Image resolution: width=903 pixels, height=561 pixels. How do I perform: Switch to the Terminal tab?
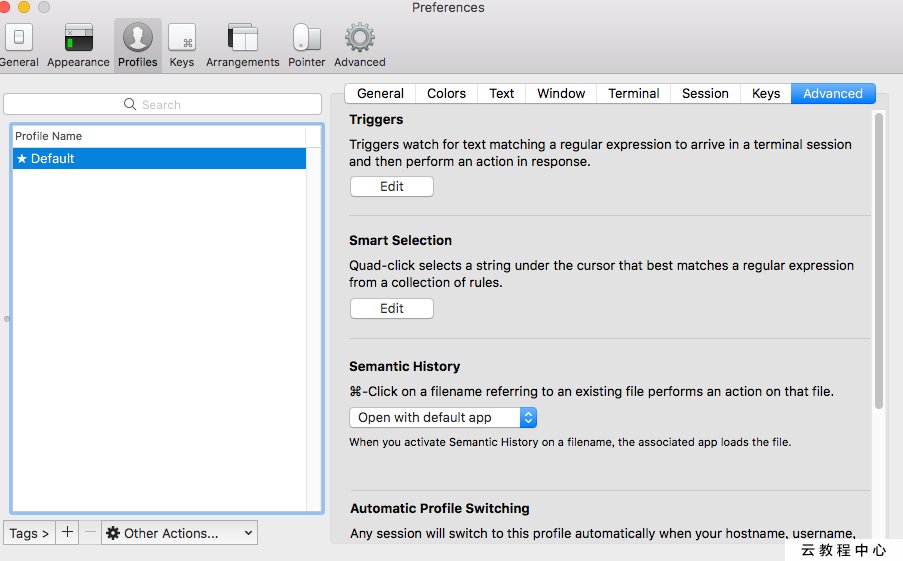click(x=633, y=93)
